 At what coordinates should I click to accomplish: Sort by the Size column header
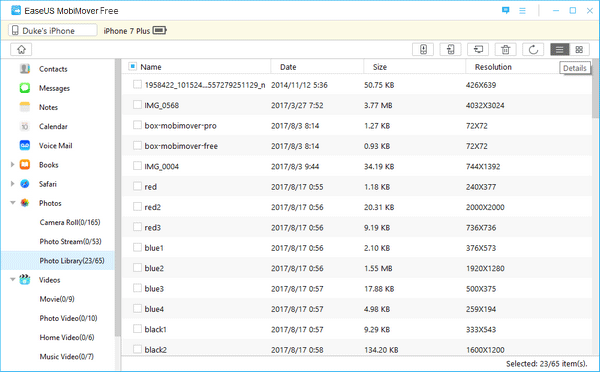[414, 67]
